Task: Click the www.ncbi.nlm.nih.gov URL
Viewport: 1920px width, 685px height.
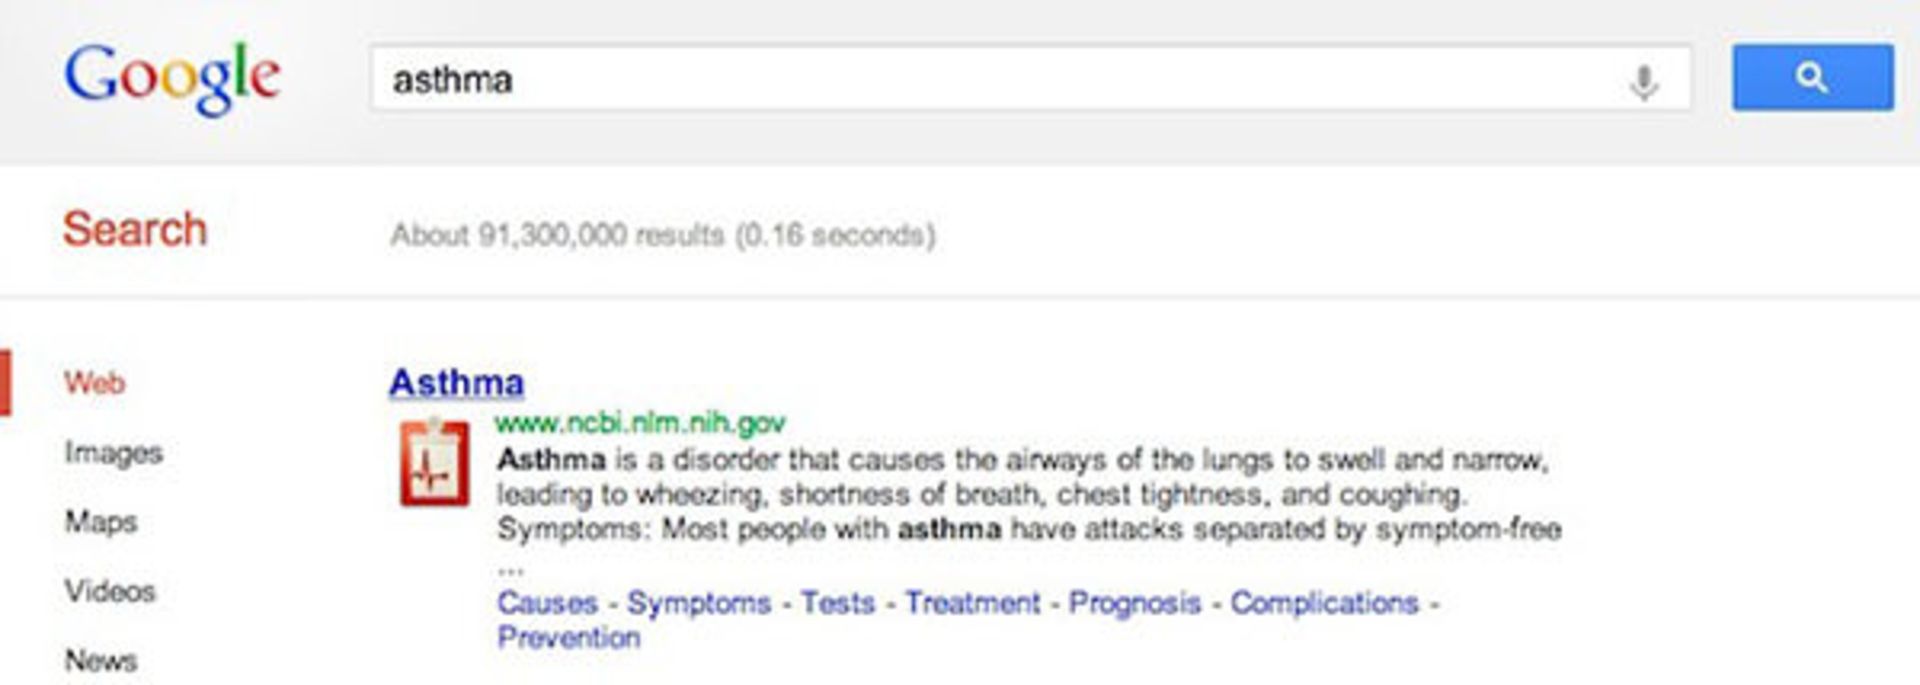Action: pos(640,423)
